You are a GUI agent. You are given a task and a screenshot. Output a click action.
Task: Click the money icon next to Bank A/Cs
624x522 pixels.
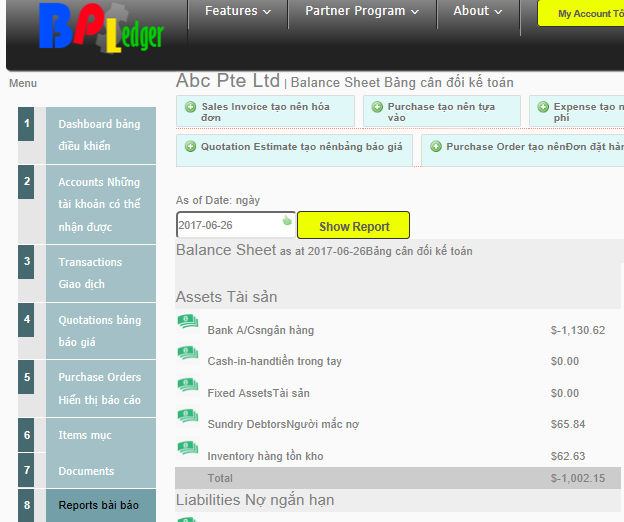coord(187,322)
